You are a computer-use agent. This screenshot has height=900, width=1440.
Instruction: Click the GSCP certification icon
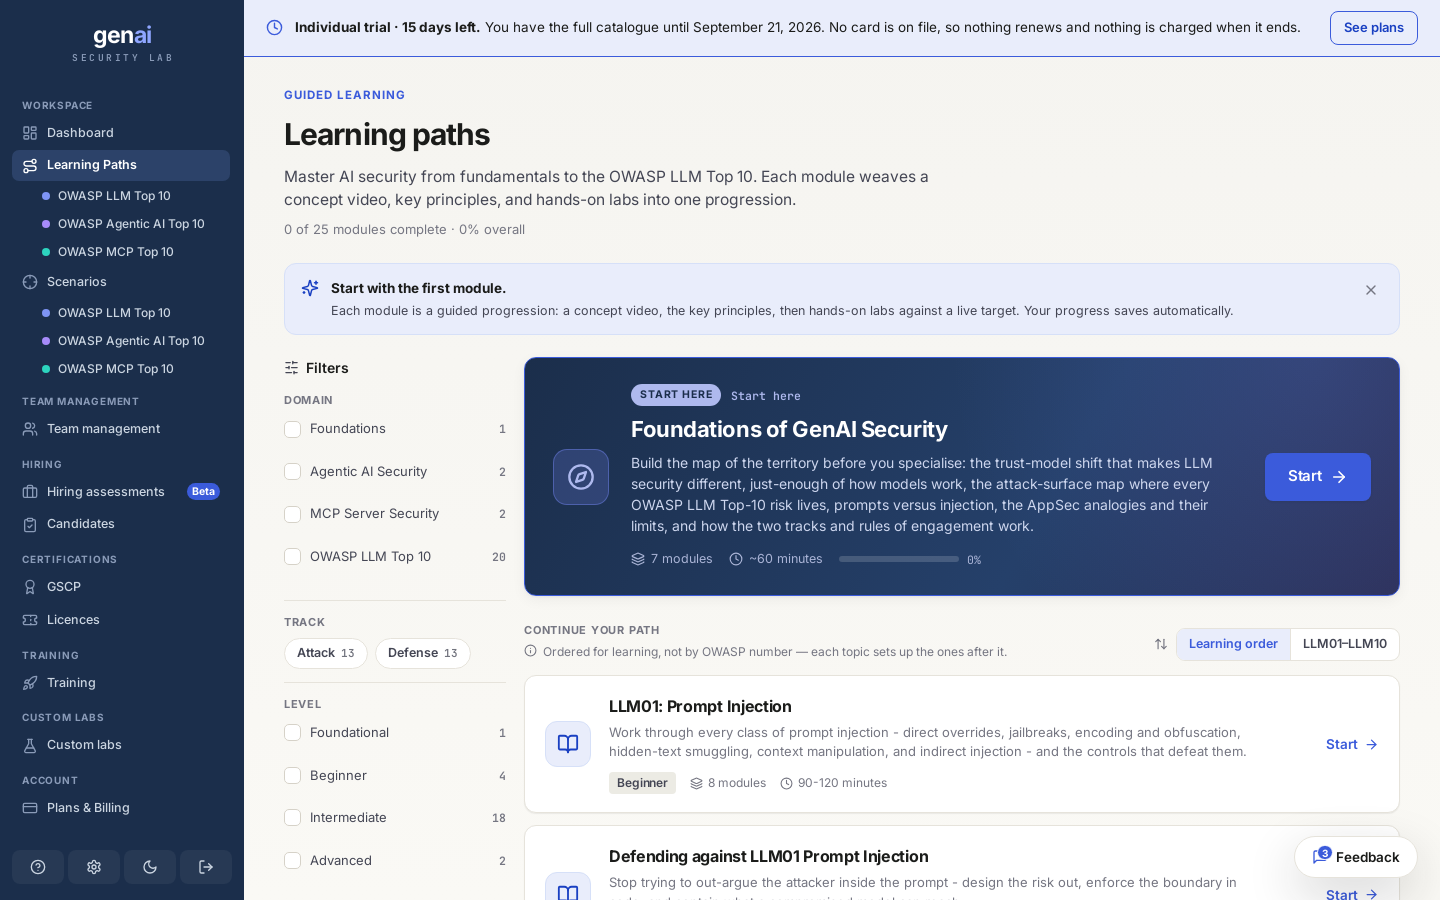point(30,587)
